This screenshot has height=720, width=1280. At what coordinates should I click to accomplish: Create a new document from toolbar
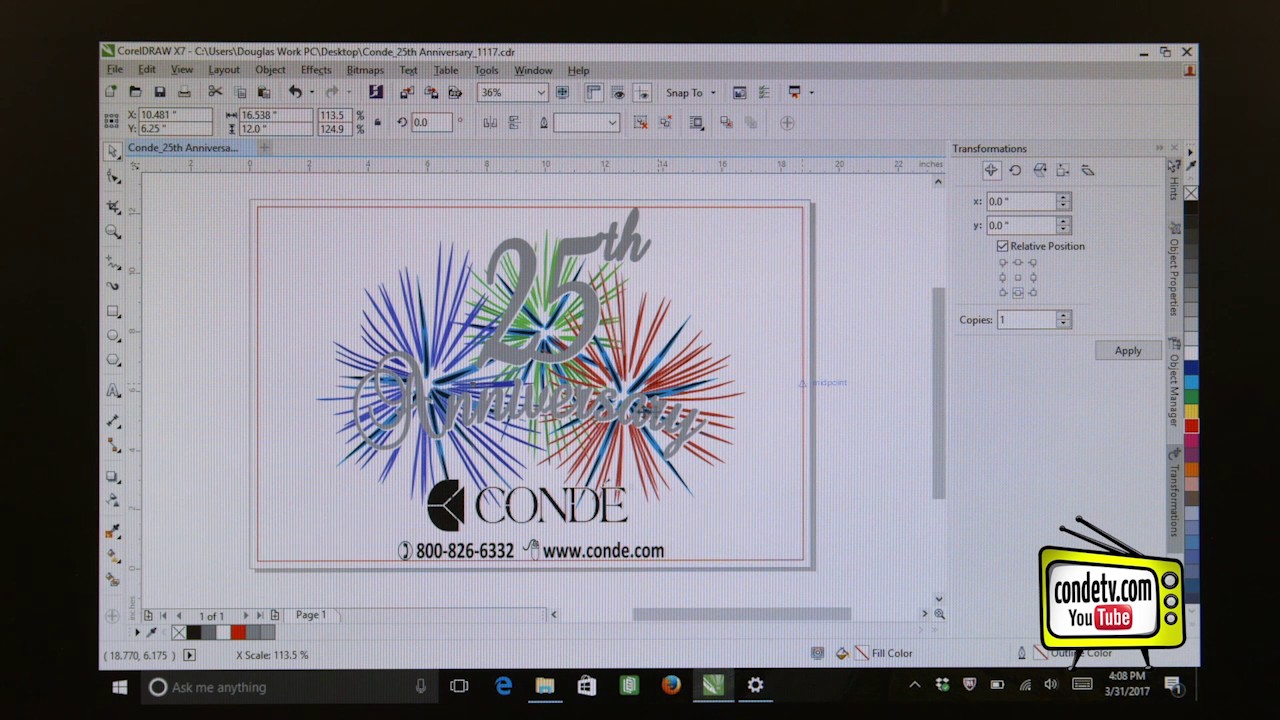[111, 92]
